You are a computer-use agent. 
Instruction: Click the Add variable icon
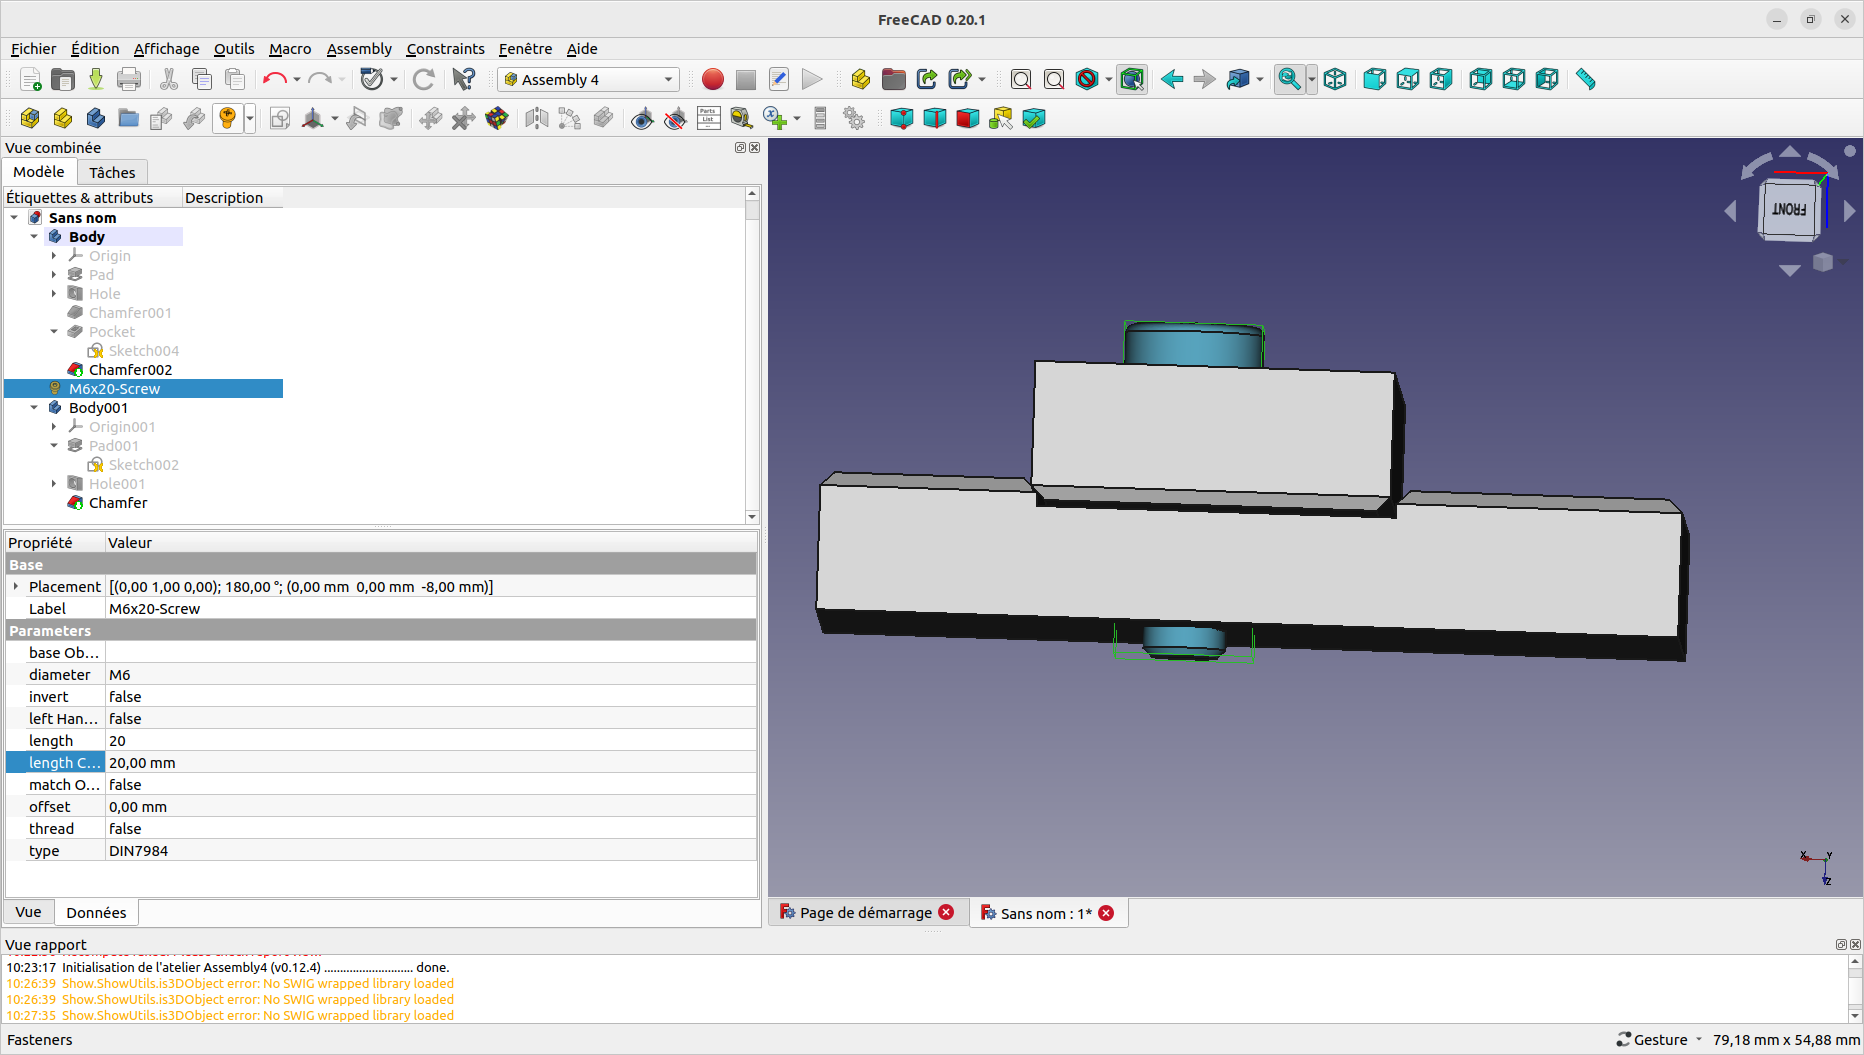click(775, 118)
